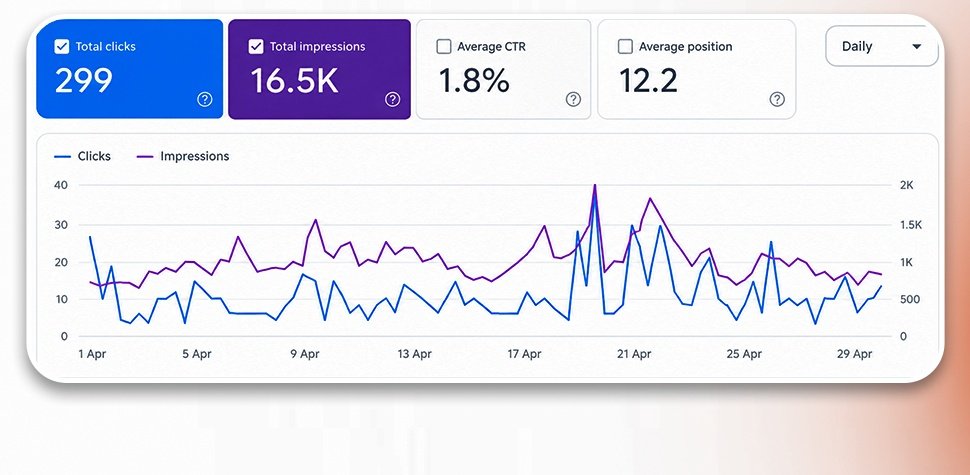
Task: Open the Daily granularity dropdown
Action: pyautogui.click(x=882, y=46)
